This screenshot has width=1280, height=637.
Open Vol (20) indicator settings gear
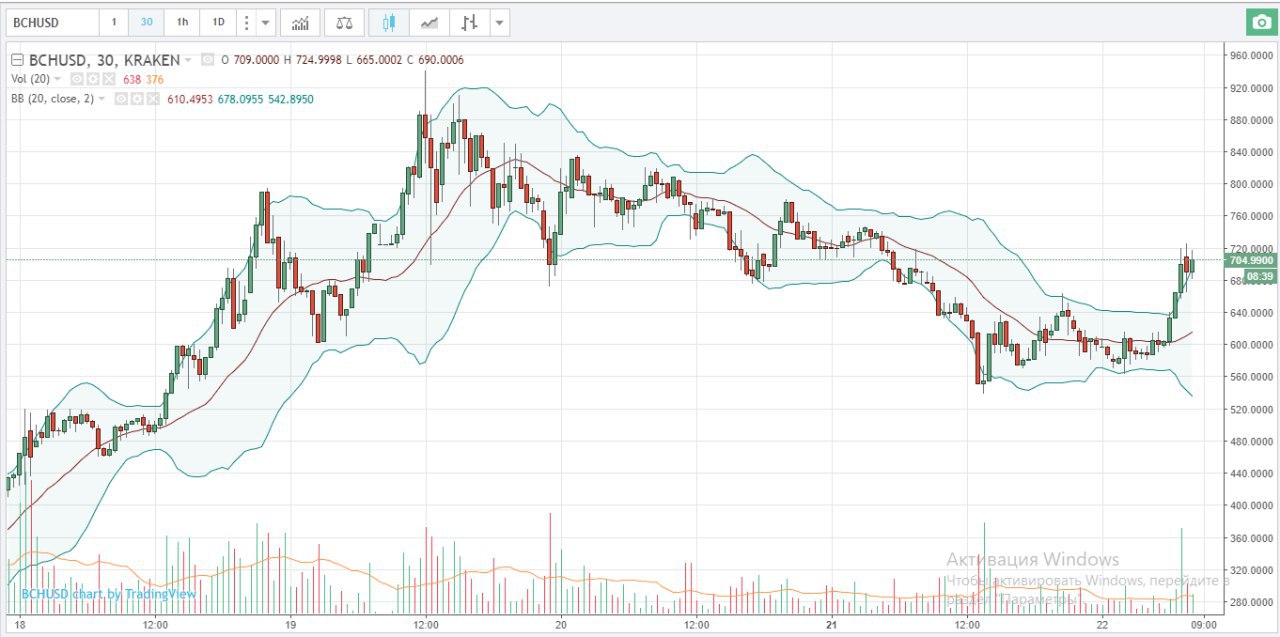coord(92,79)
